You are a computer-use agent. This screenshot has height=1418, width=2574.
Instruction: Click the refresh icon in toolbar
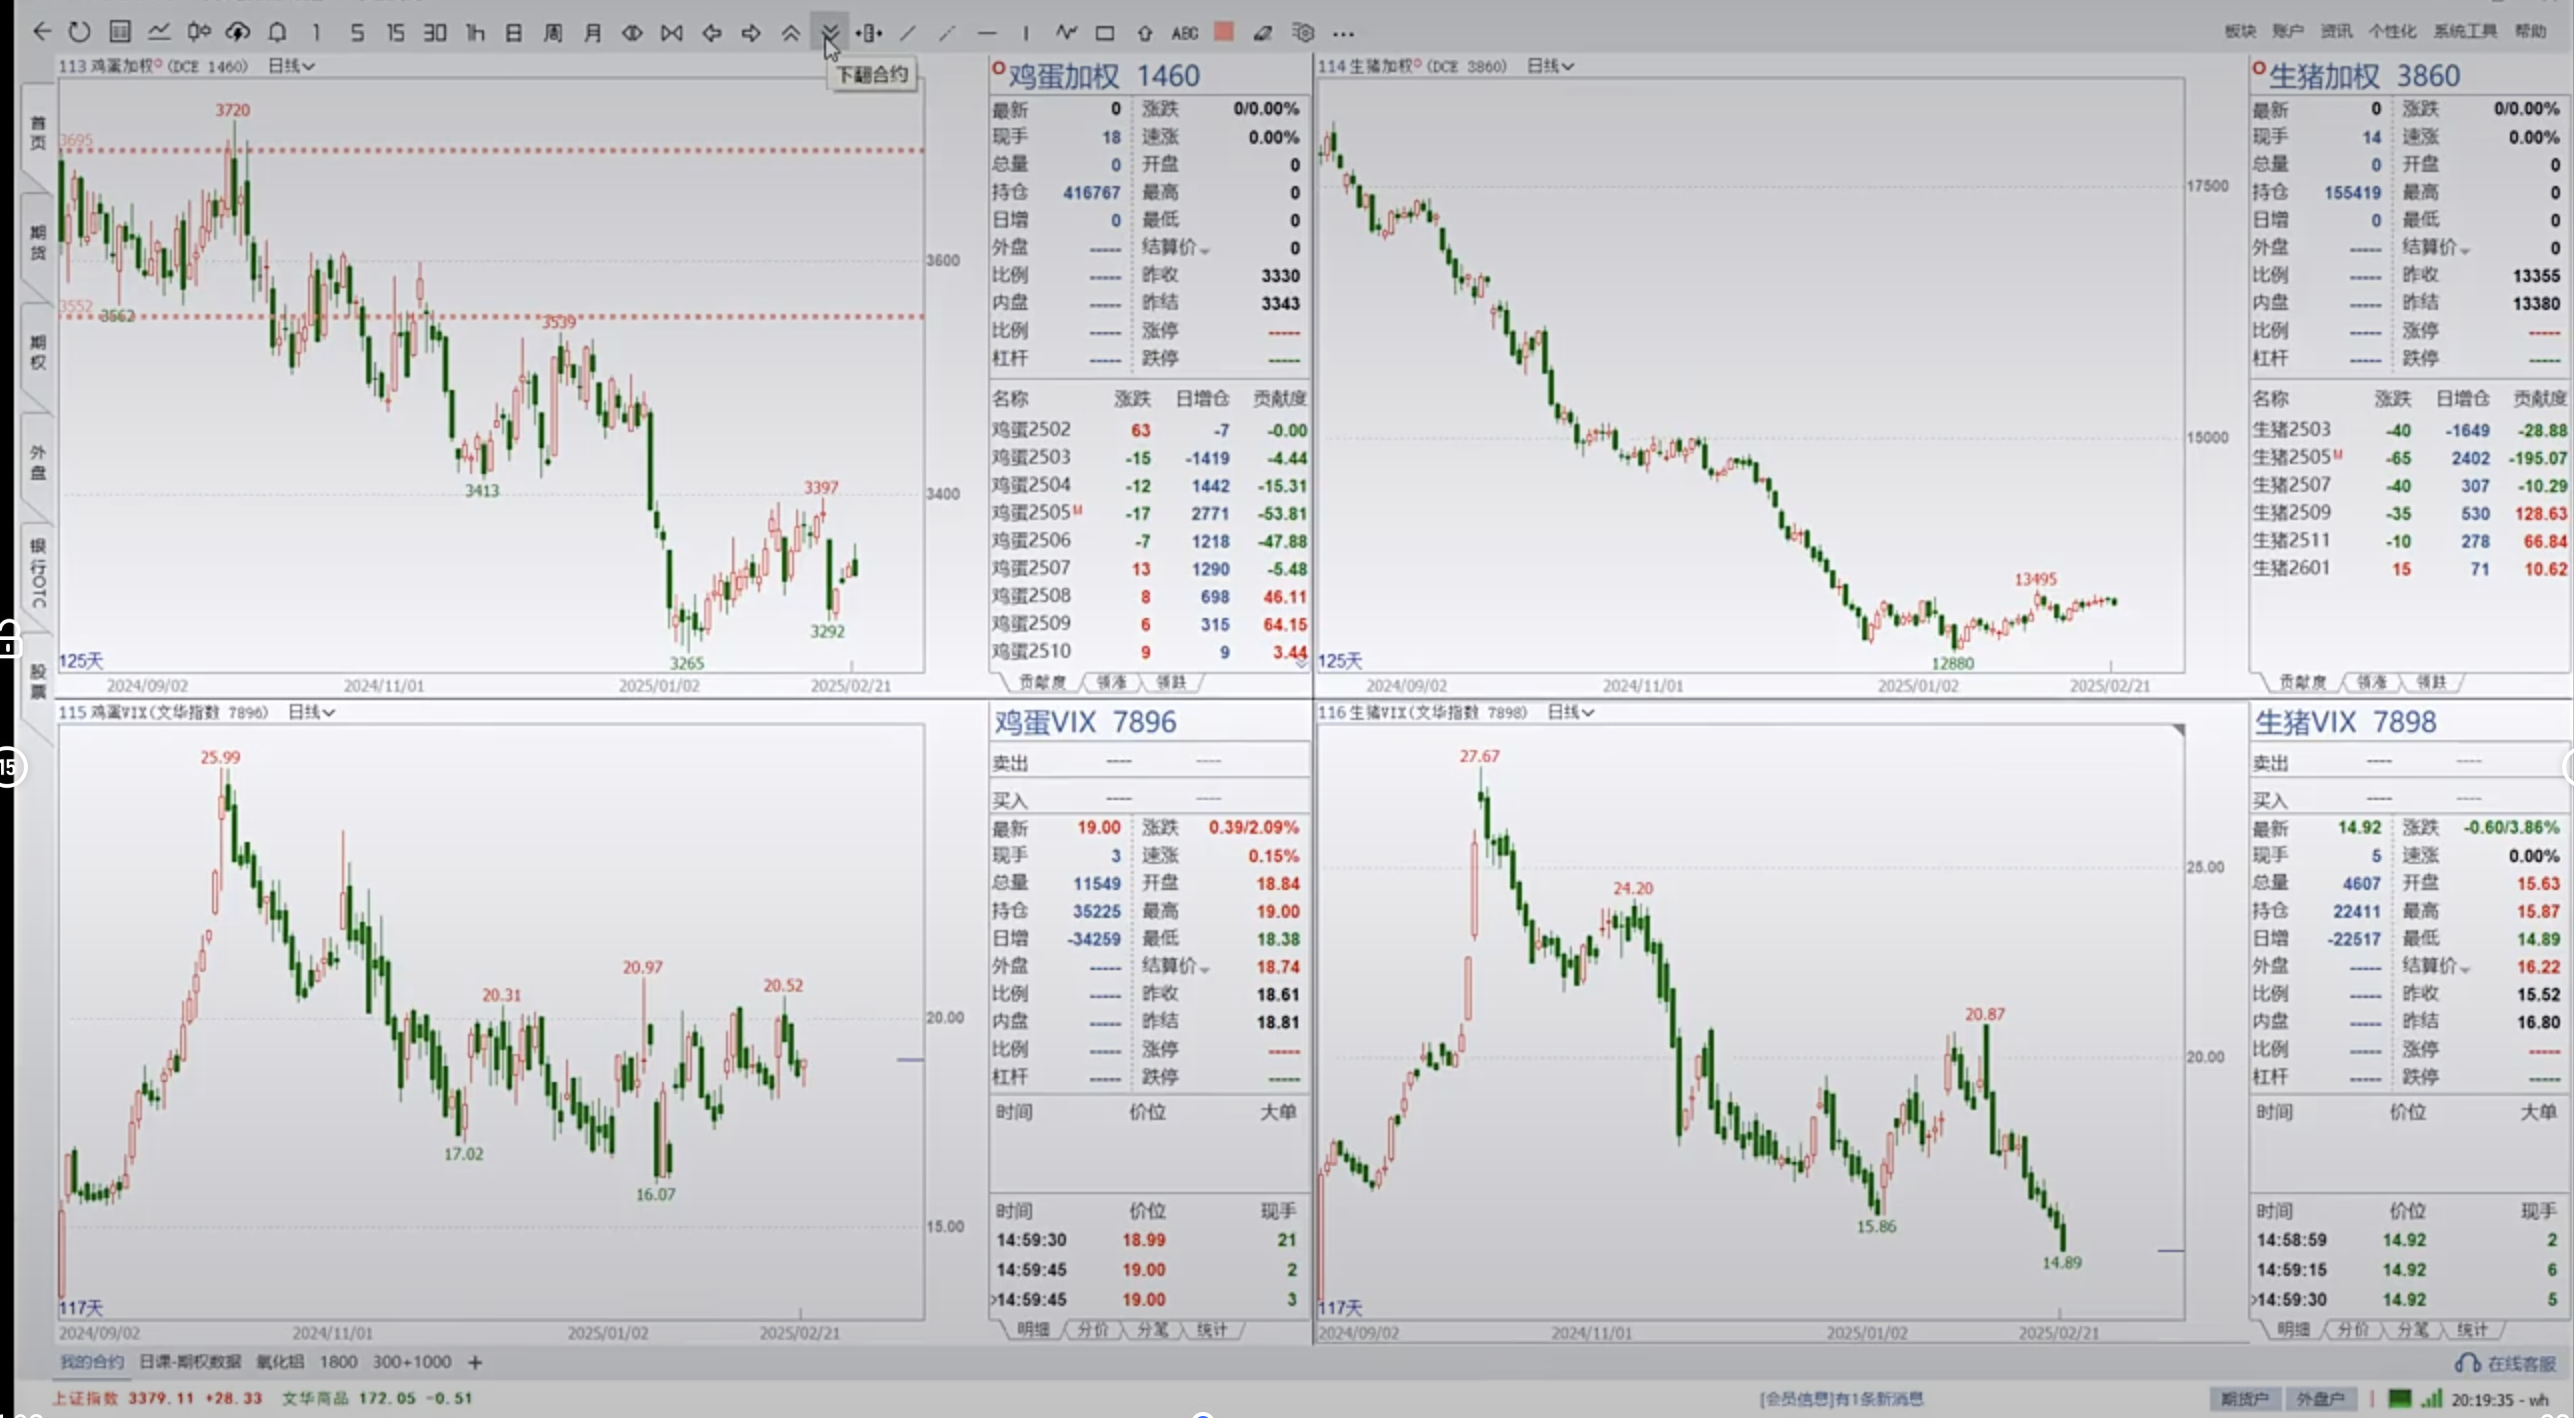[79, 32]
